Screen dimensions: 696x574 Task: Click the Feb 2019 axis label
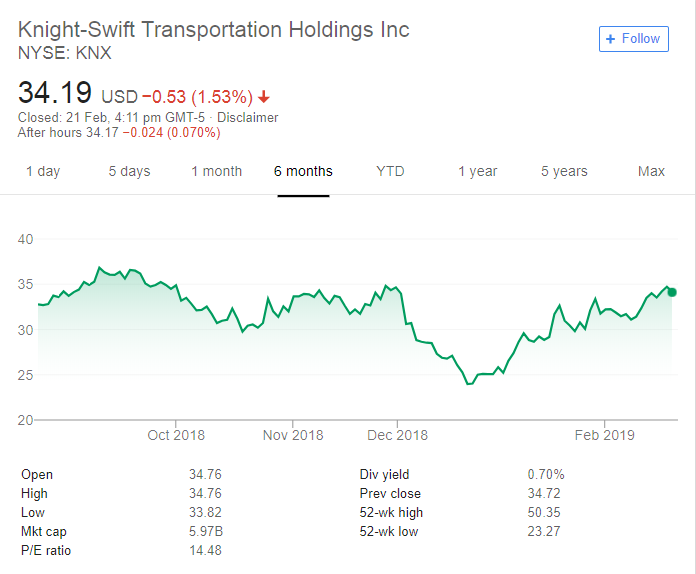click(x=605, y=435)
